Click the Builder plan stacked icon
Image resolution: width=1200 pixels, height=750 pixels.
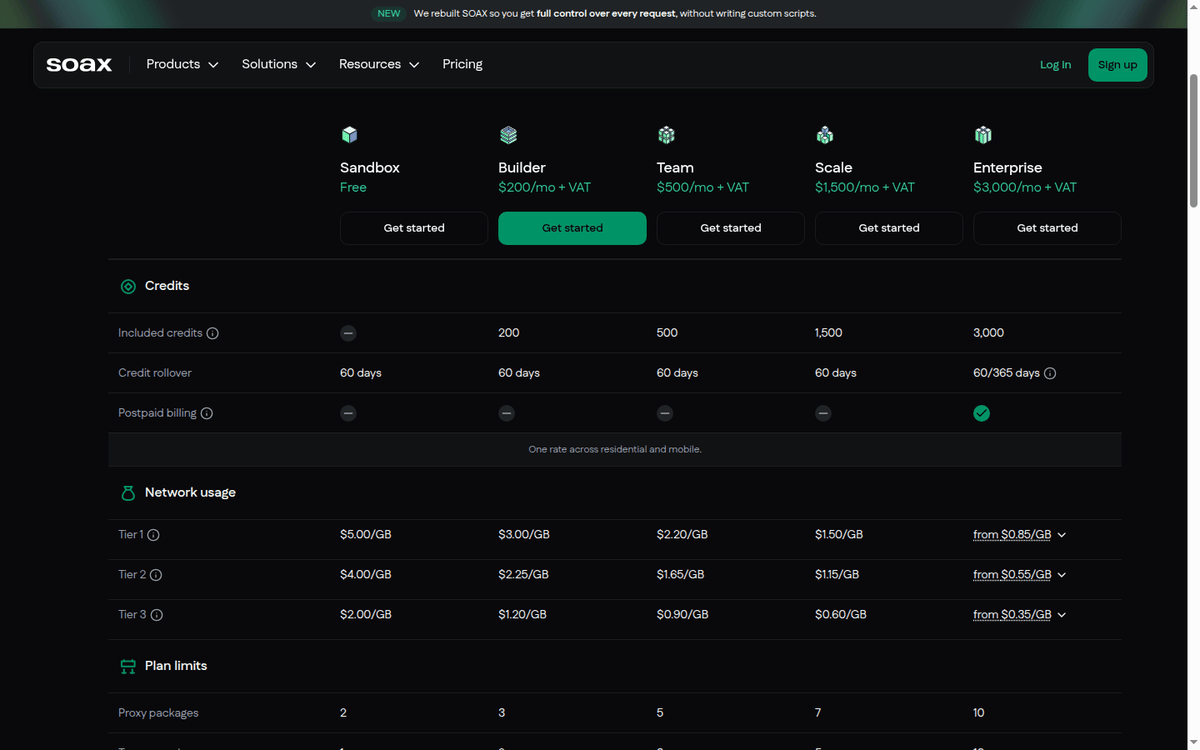point(508,134)
